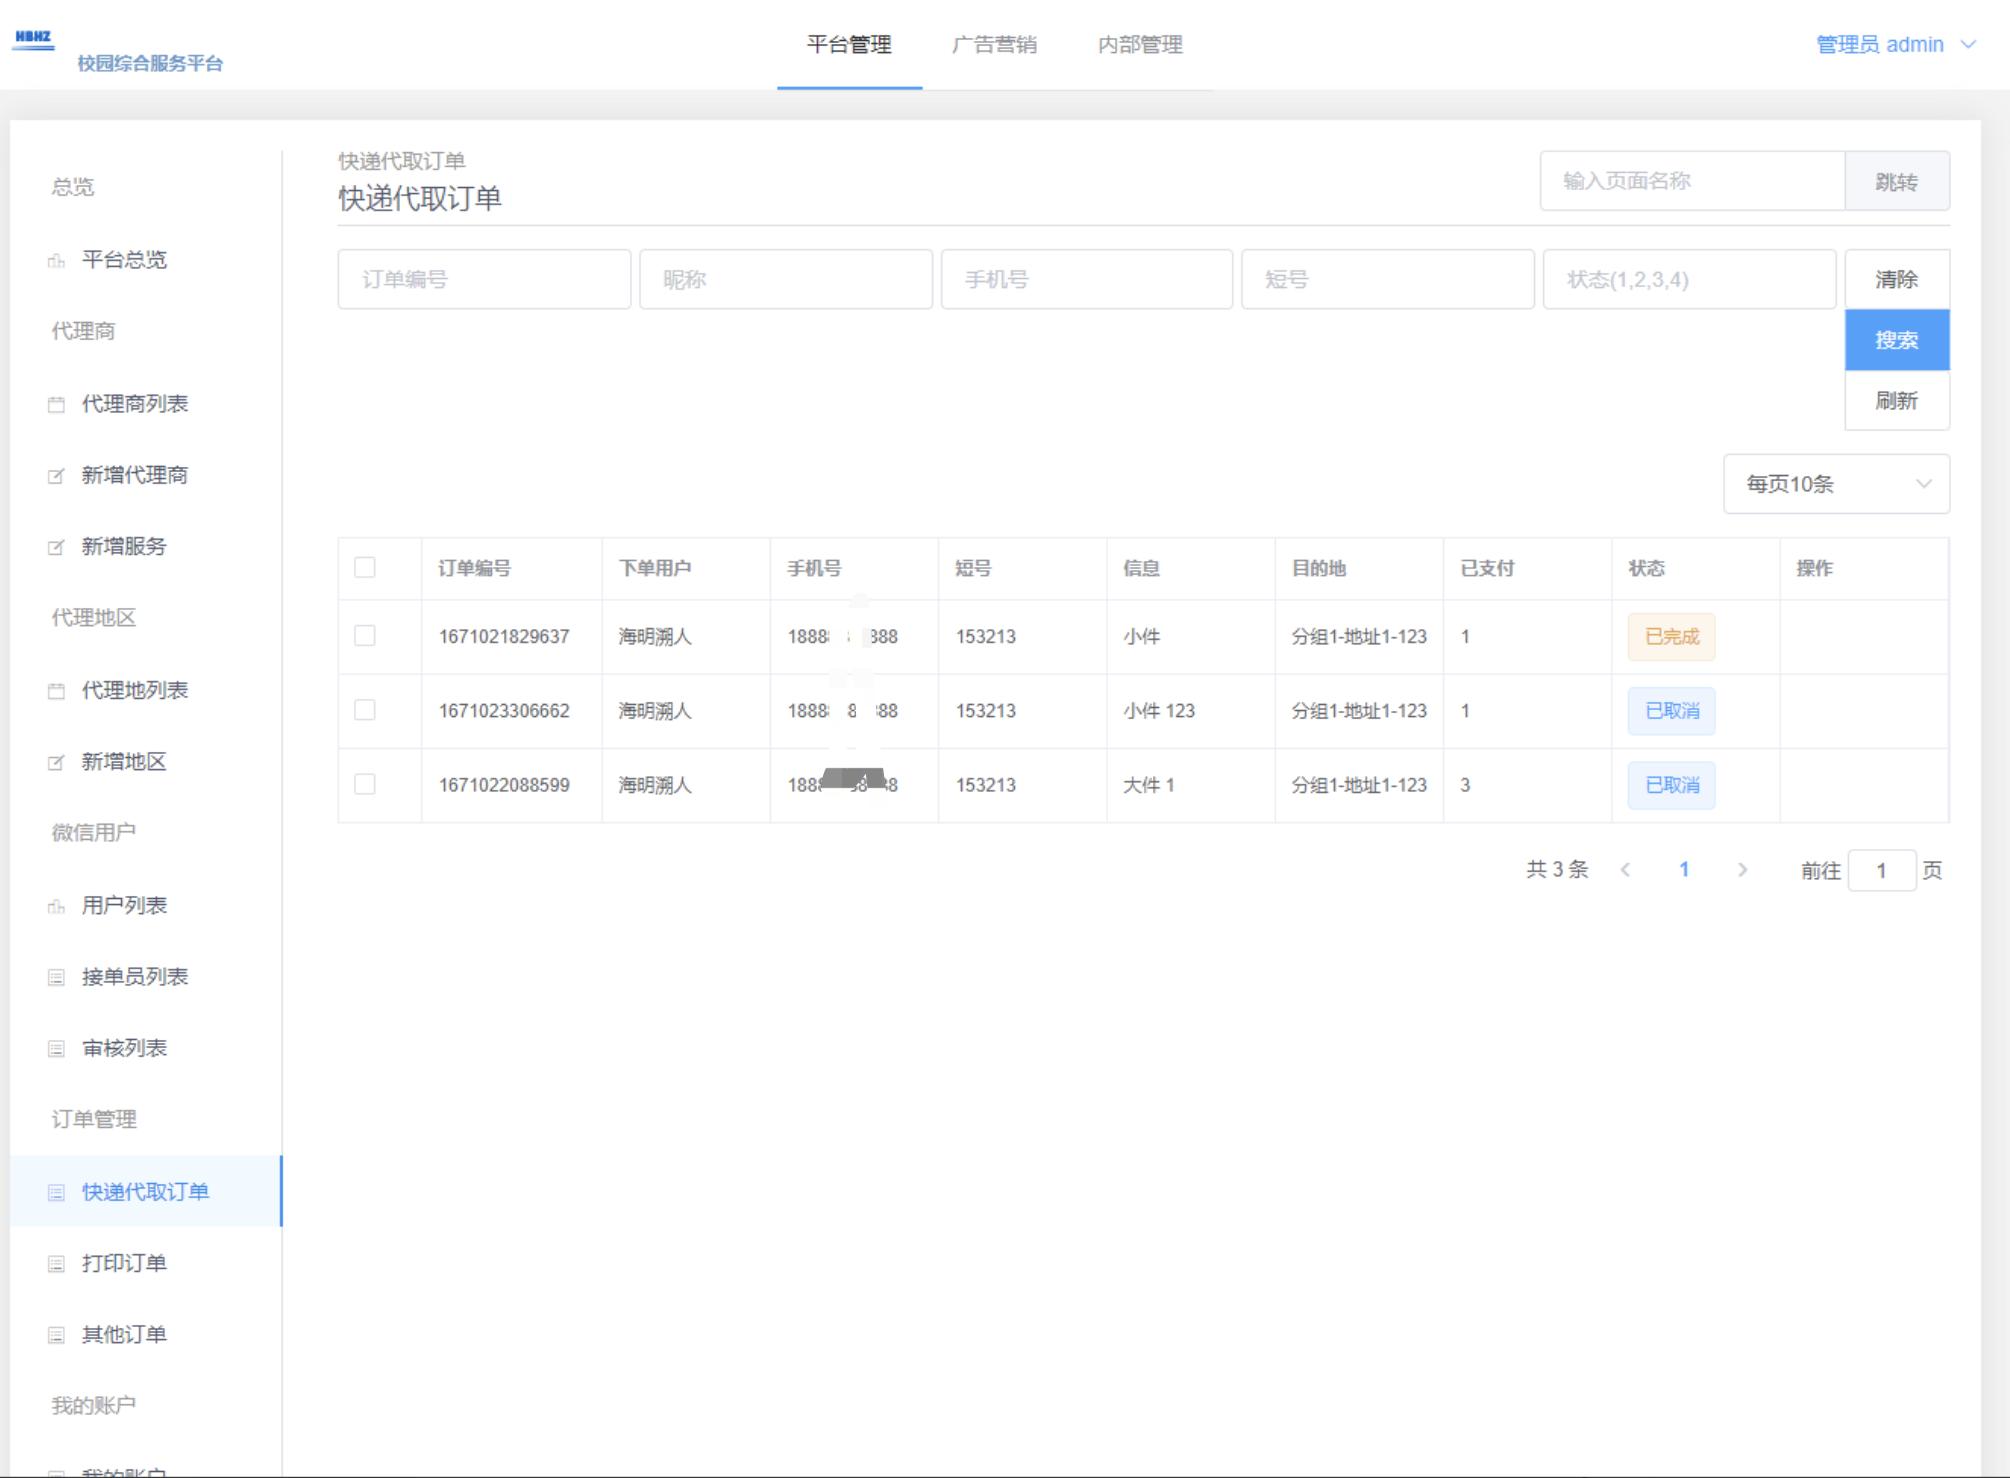Click the 已完成 status tag
This screenshot has width=2010, height=1478.
click(x=1672, y=636)
